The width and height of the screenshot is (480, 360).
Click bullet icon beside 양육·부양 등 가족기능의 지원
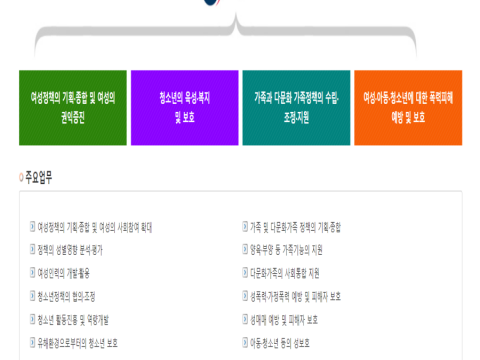245,249
